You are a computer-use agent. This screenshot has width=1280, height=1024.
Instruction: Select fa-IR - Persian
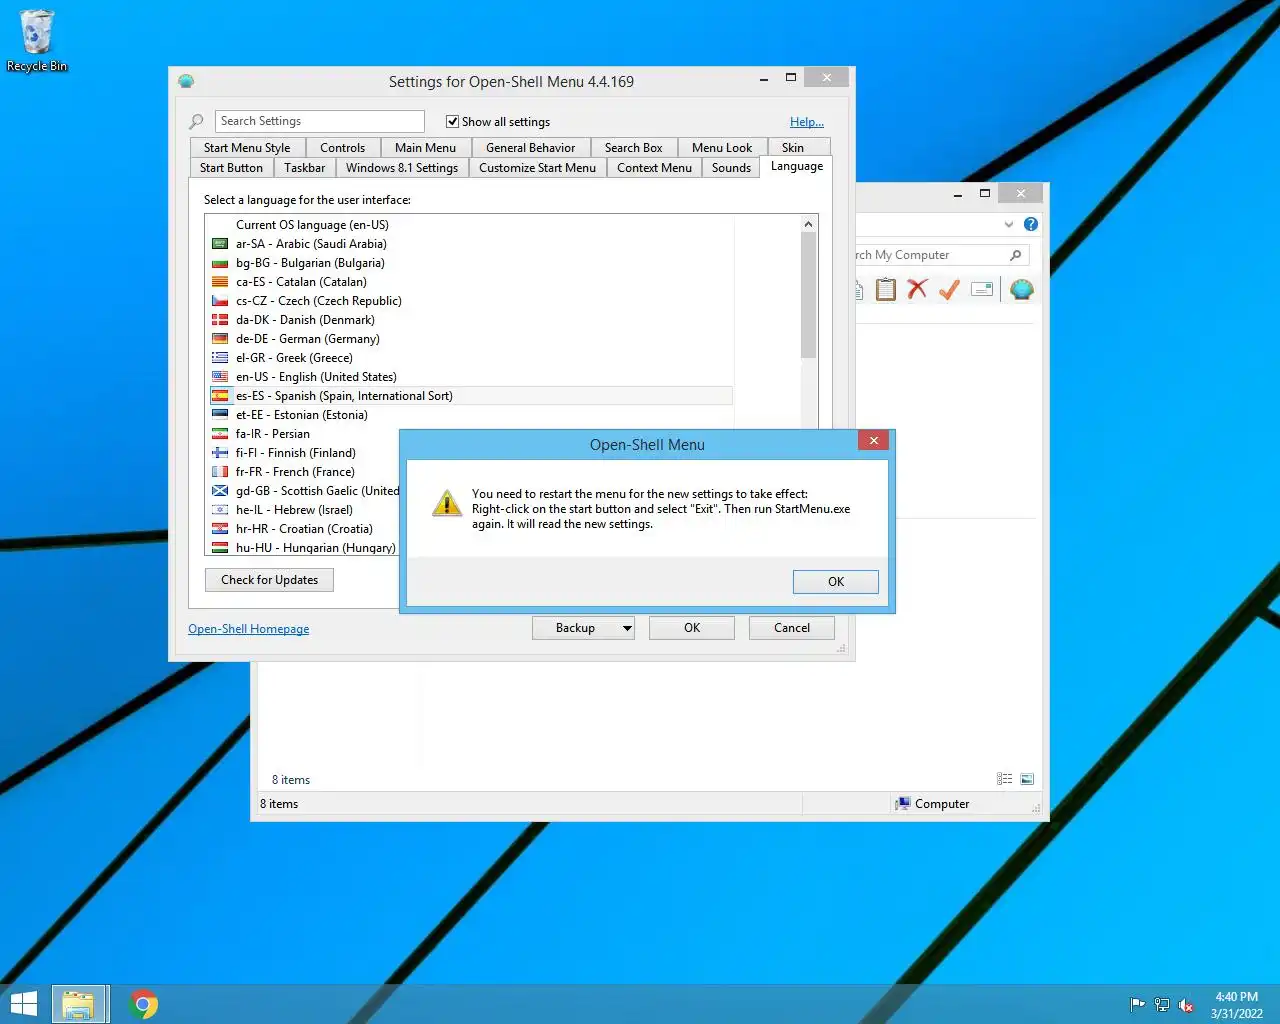click(272, 434)
